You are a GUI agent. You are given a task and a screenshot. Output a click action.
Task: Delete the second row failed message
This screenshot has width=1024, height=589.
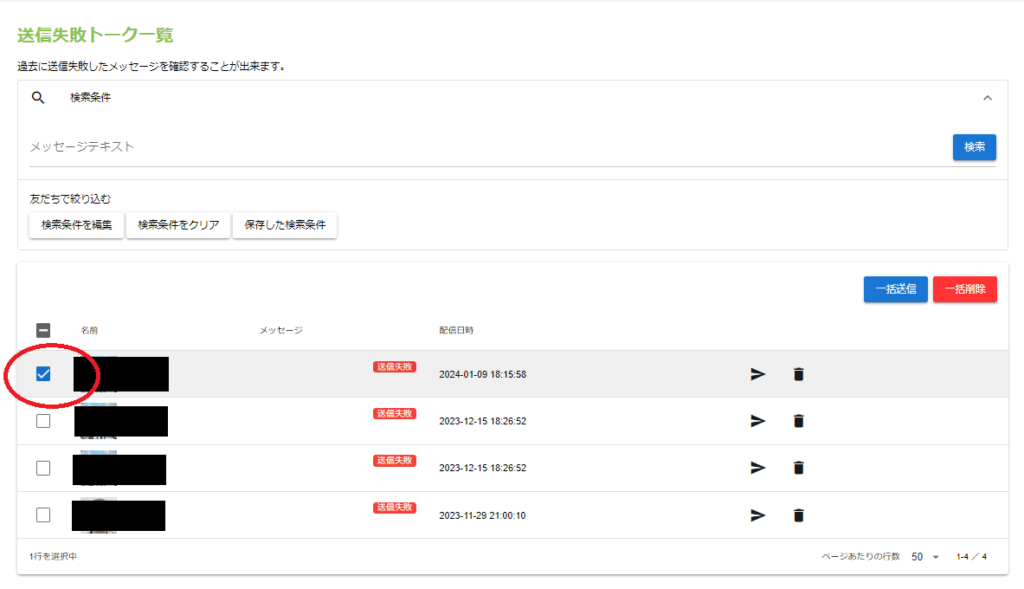798,421
